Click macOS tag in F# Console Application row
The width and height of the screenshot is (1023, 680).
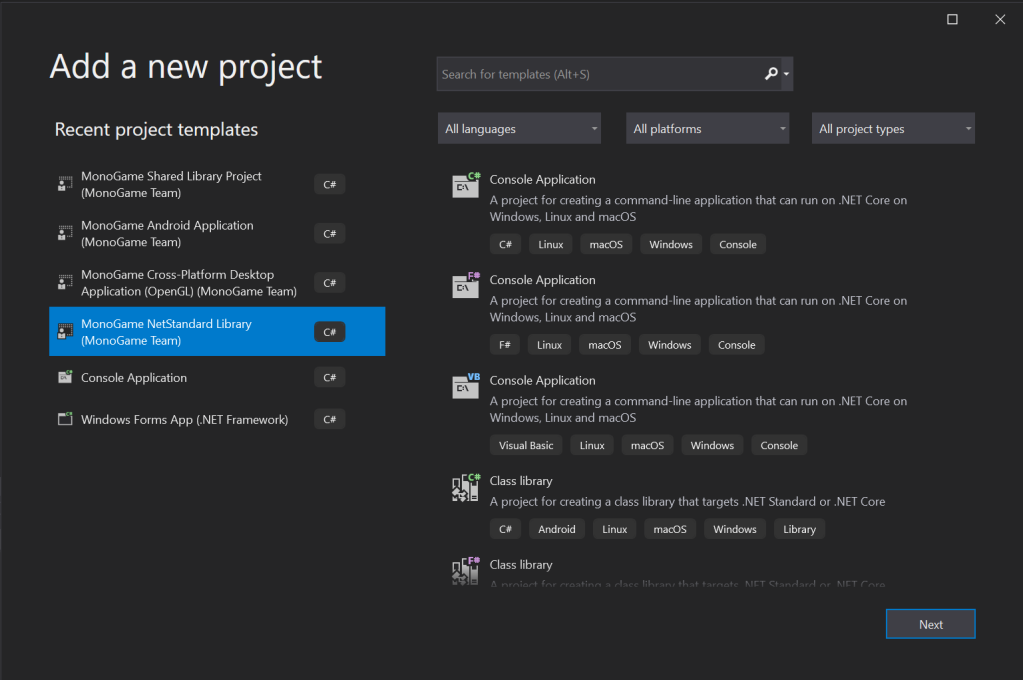tap(605, 345)
